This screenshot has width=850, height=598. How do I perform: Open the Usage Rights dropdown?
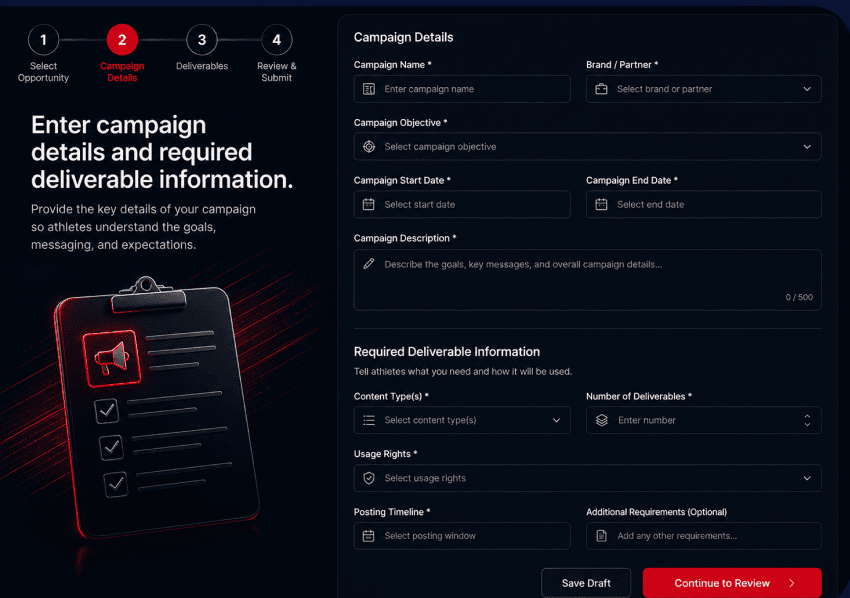(x=587, y=478)
